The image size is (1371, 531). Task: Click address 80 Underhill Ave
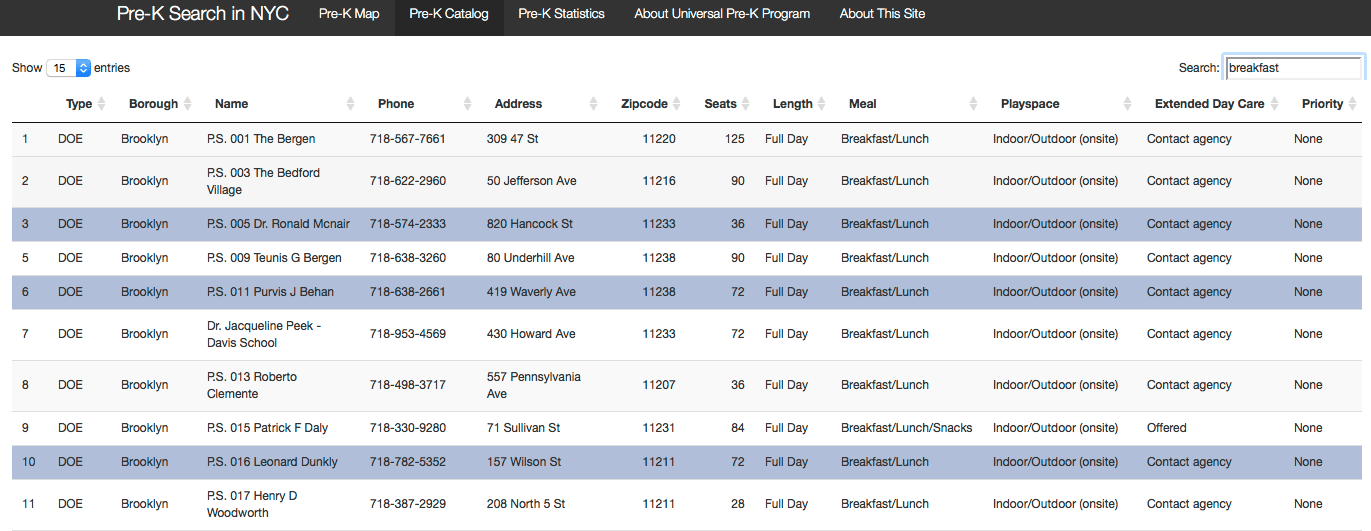pyautogui.click(x=531, y=258)
